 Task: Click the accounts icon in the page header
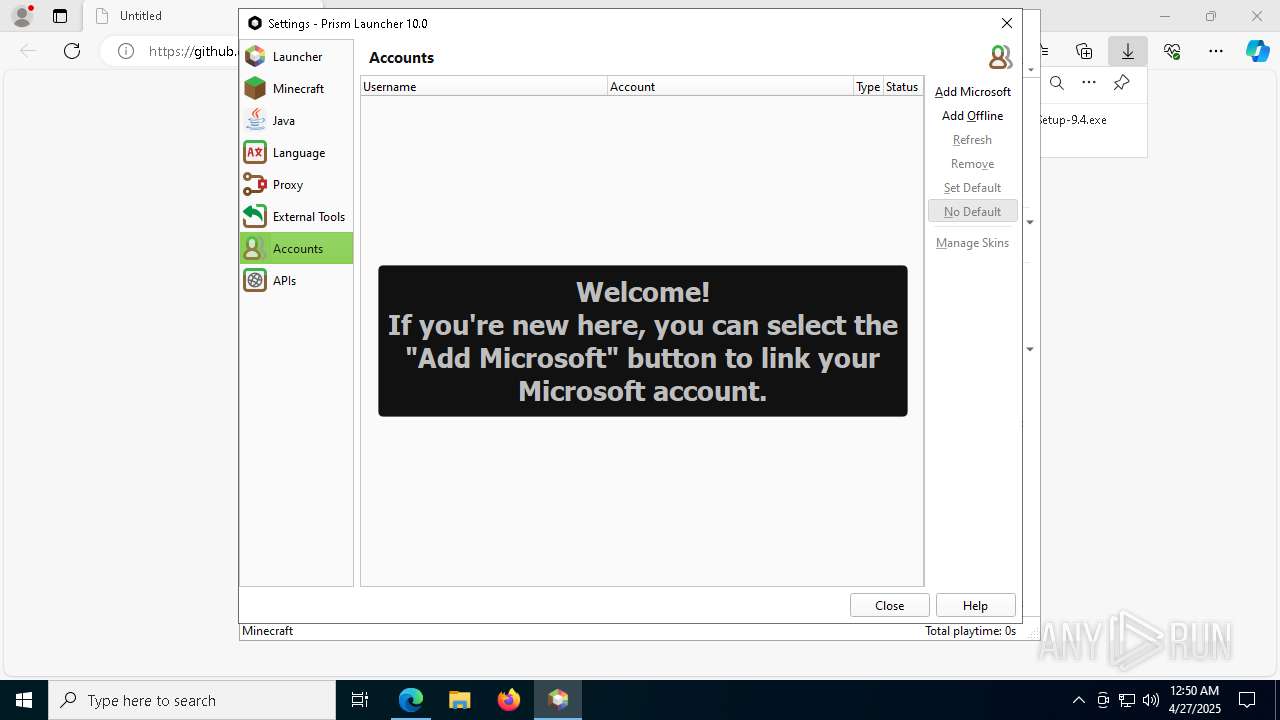click(x=1000, y=57)
